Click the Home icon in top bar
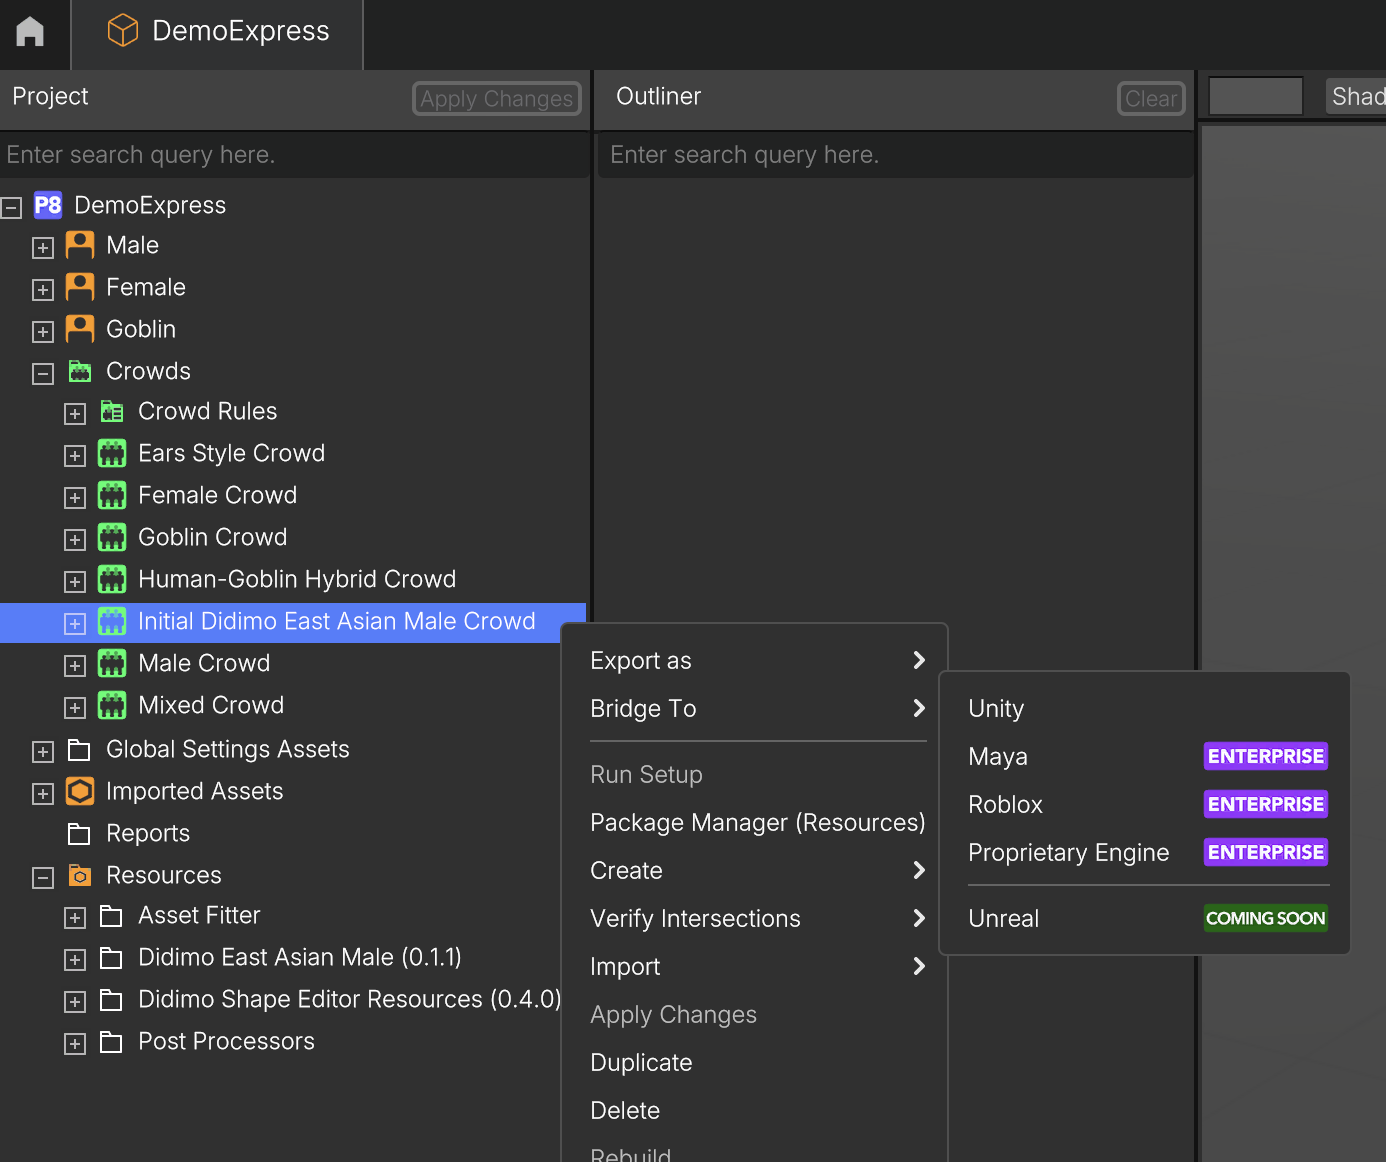1386x1162 pixels. (x=30, y=32)
